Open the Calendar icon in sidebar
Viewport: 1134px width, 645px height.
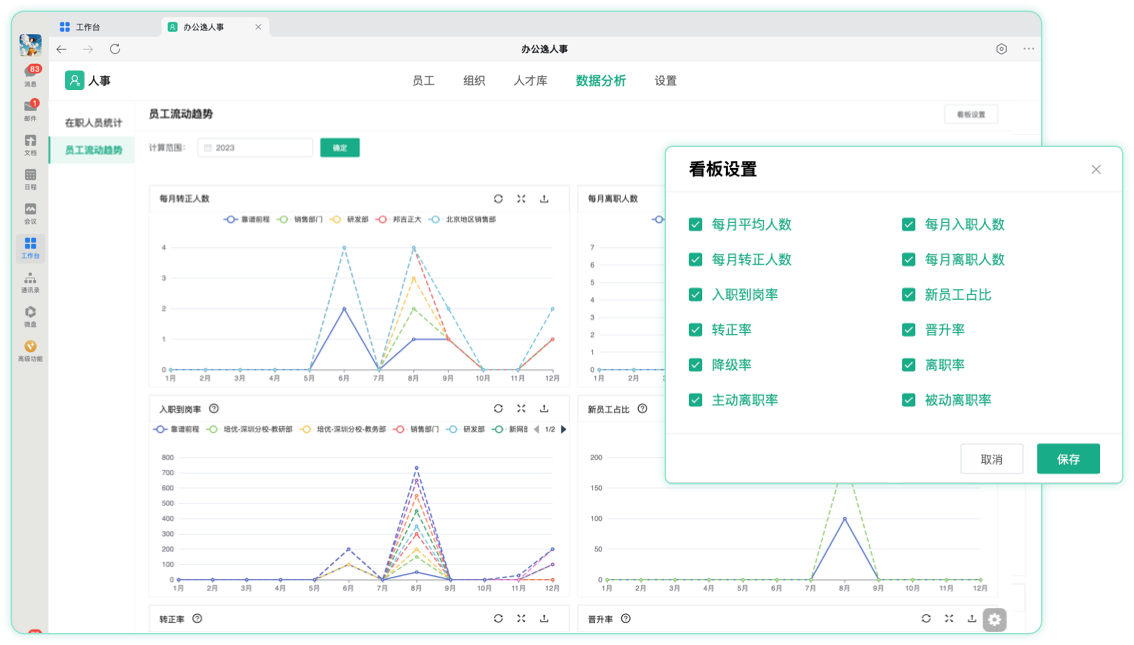pos(30,179)
